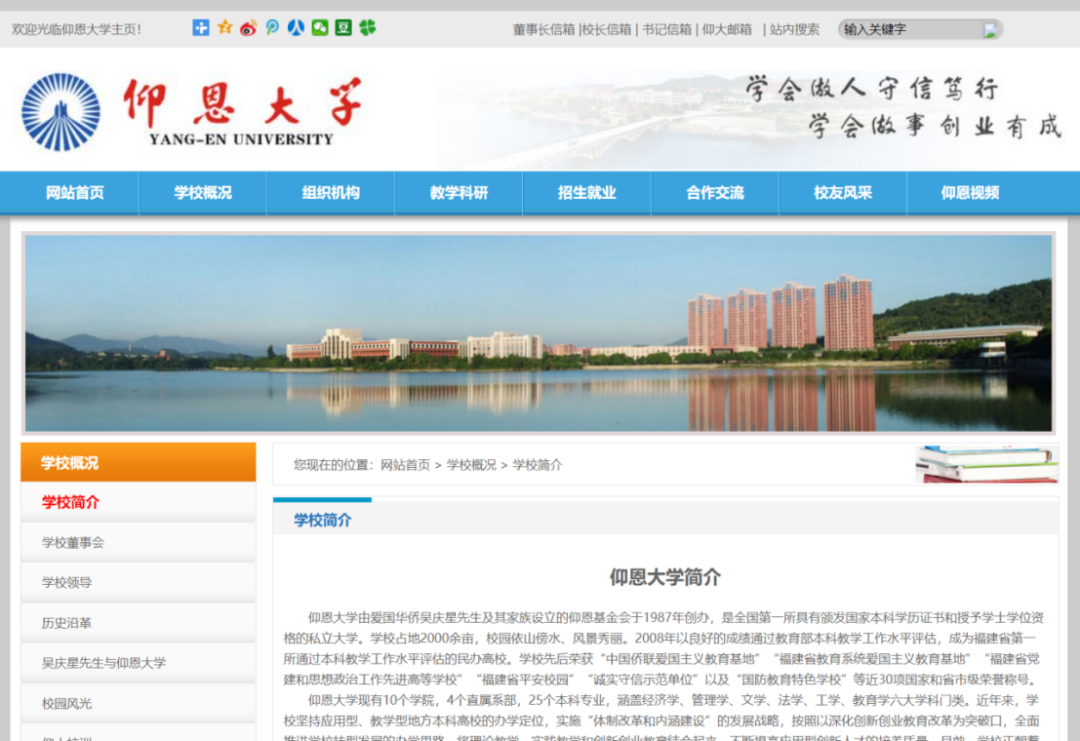Image resolution: width=1080 pixels, height=741 pixels.
Task: Click the stacked books image
Action: (986, 463)
